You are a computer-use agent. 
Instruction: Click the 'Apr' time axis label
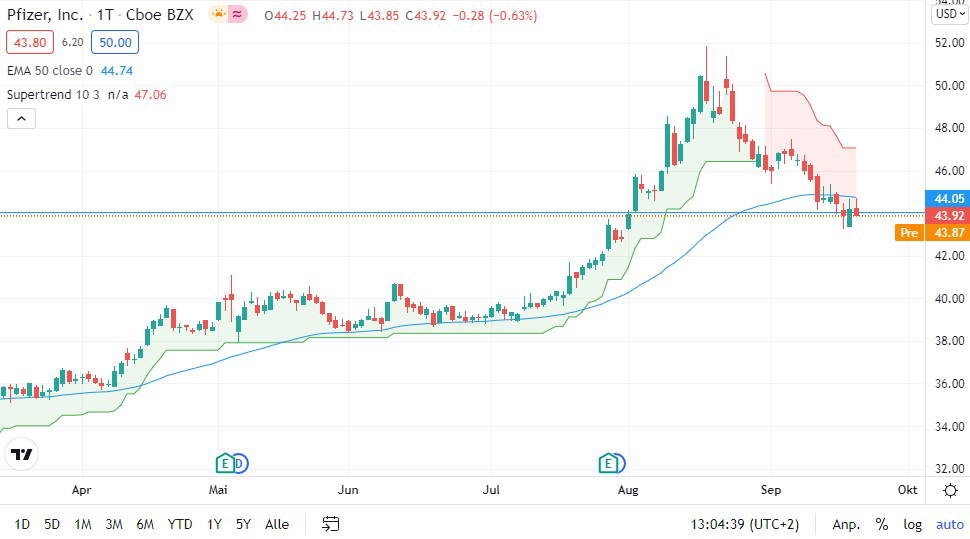(82, 489)
